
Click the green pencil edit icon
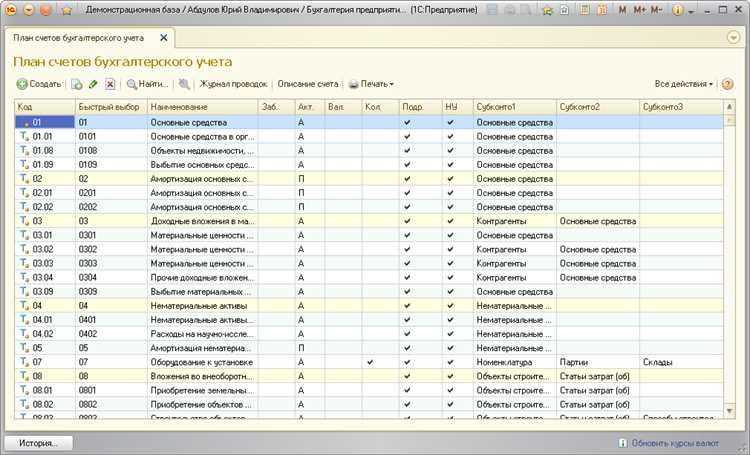pos(93,84)
